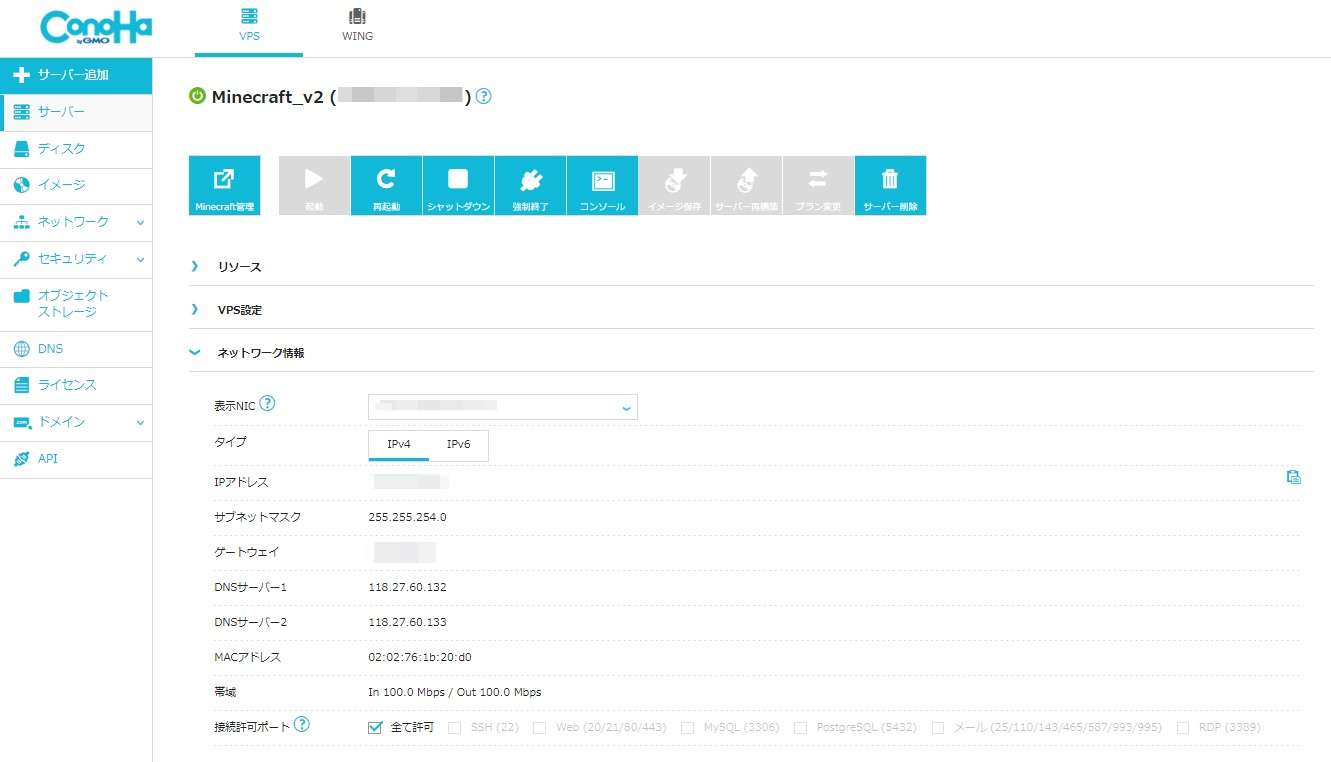Screen dimensions: 1331x762
Task: Click the サーバー再構築 rebuild button
Action: pos(746,185)
